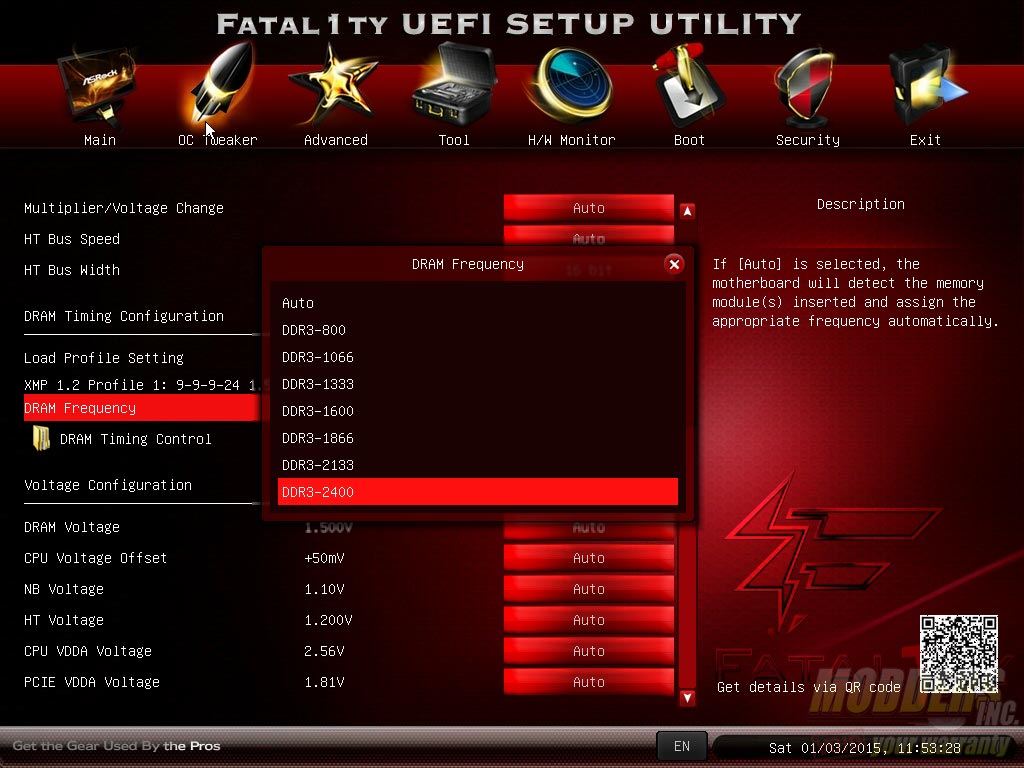1024x768 pixels.
Task: Open the DRAM Timing Control folder icon
Action: coord(41,438)
